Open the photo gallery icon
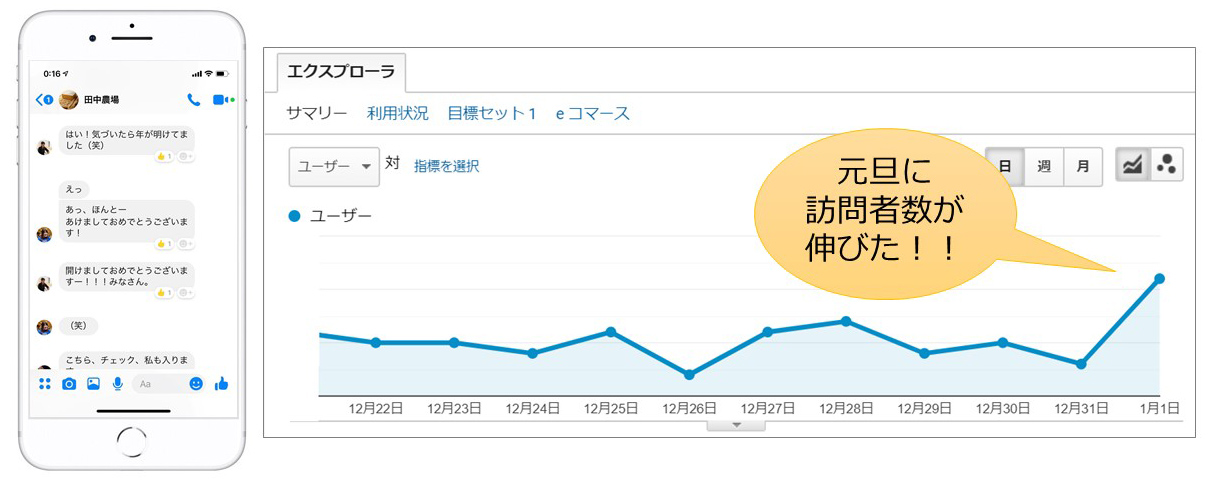1218x480 pixels. tap(93, 384)
